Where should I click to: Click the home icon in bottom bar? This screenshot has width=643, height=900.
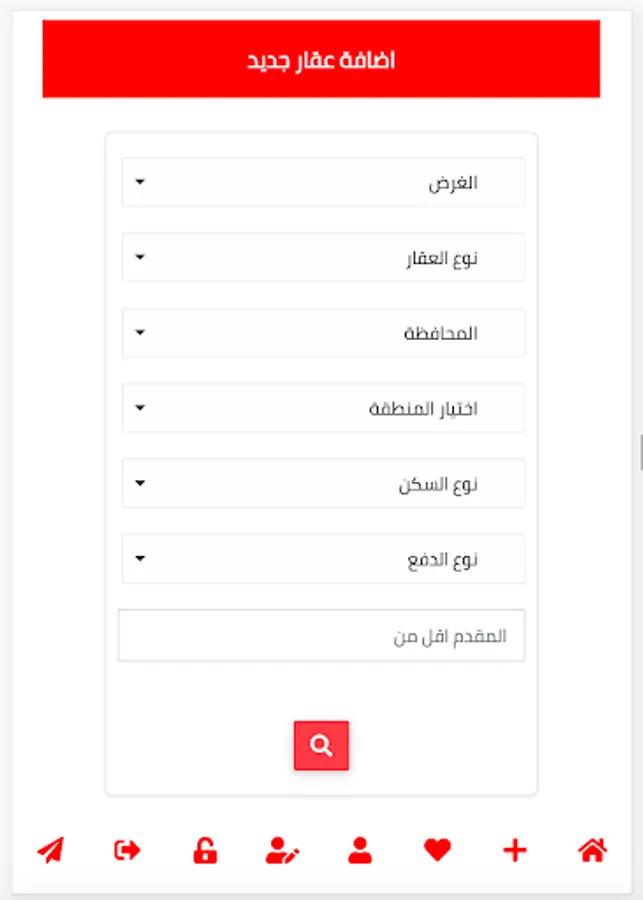point(592,851)
